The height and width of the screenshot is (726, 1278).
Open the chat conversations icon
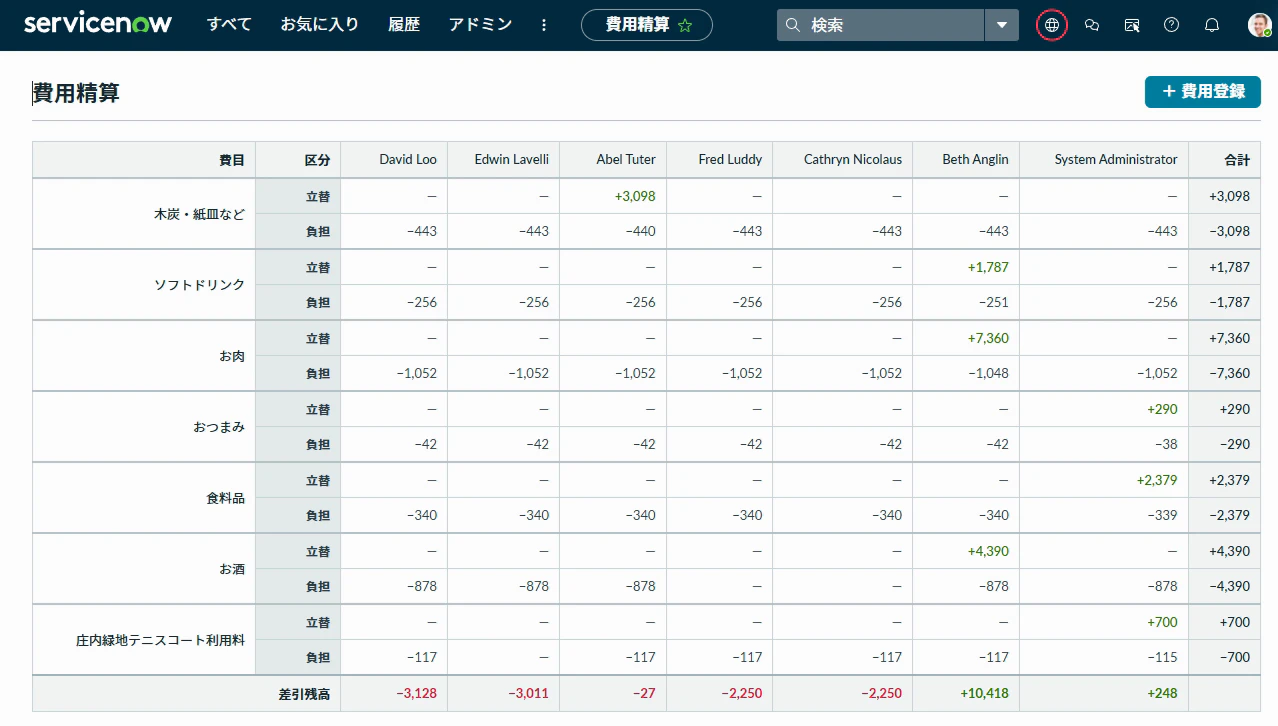(1092, 25)
